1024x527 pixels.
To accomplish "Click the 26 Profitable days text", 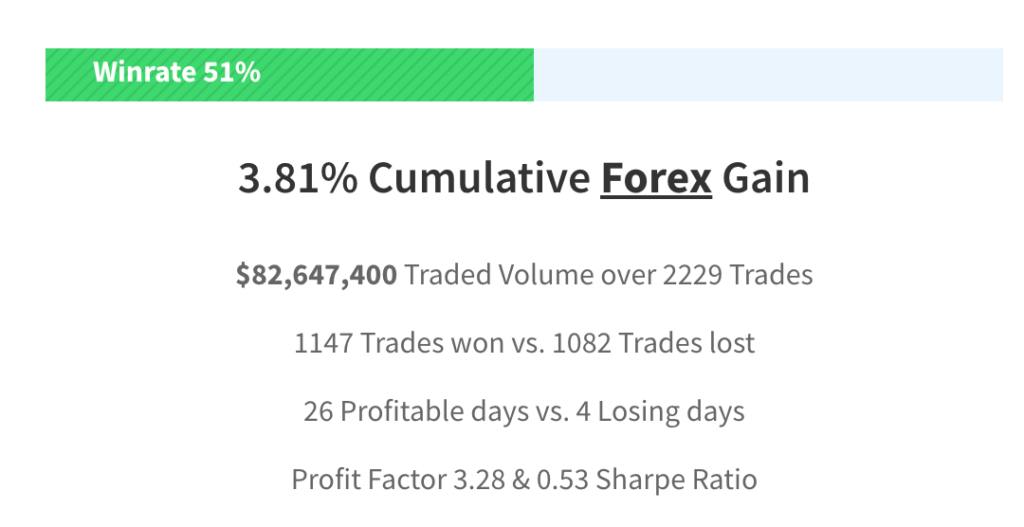I will click(x=416, y=411).
